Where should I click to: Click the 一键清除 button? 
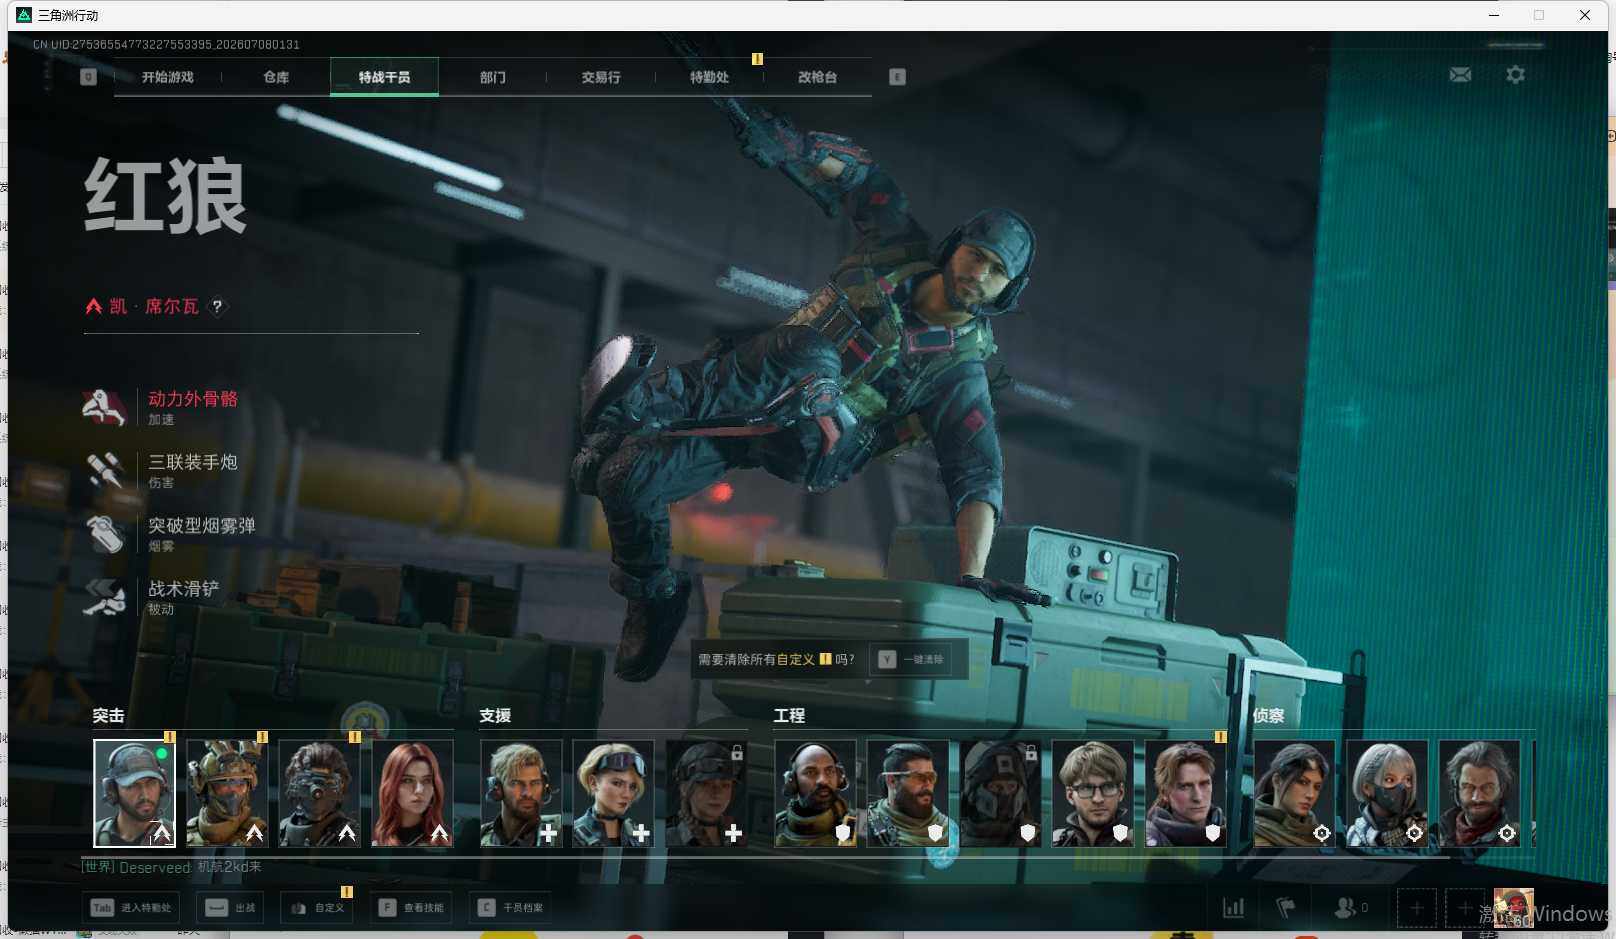pyautogui.click(x=912, y=659)
